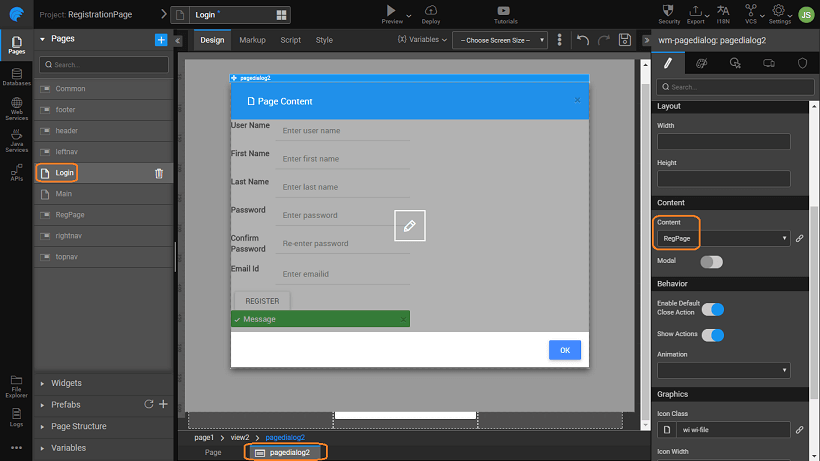
Task: Click the Undo arrow in toolbar
Action: pyautogui.click(x=583, y=40)
